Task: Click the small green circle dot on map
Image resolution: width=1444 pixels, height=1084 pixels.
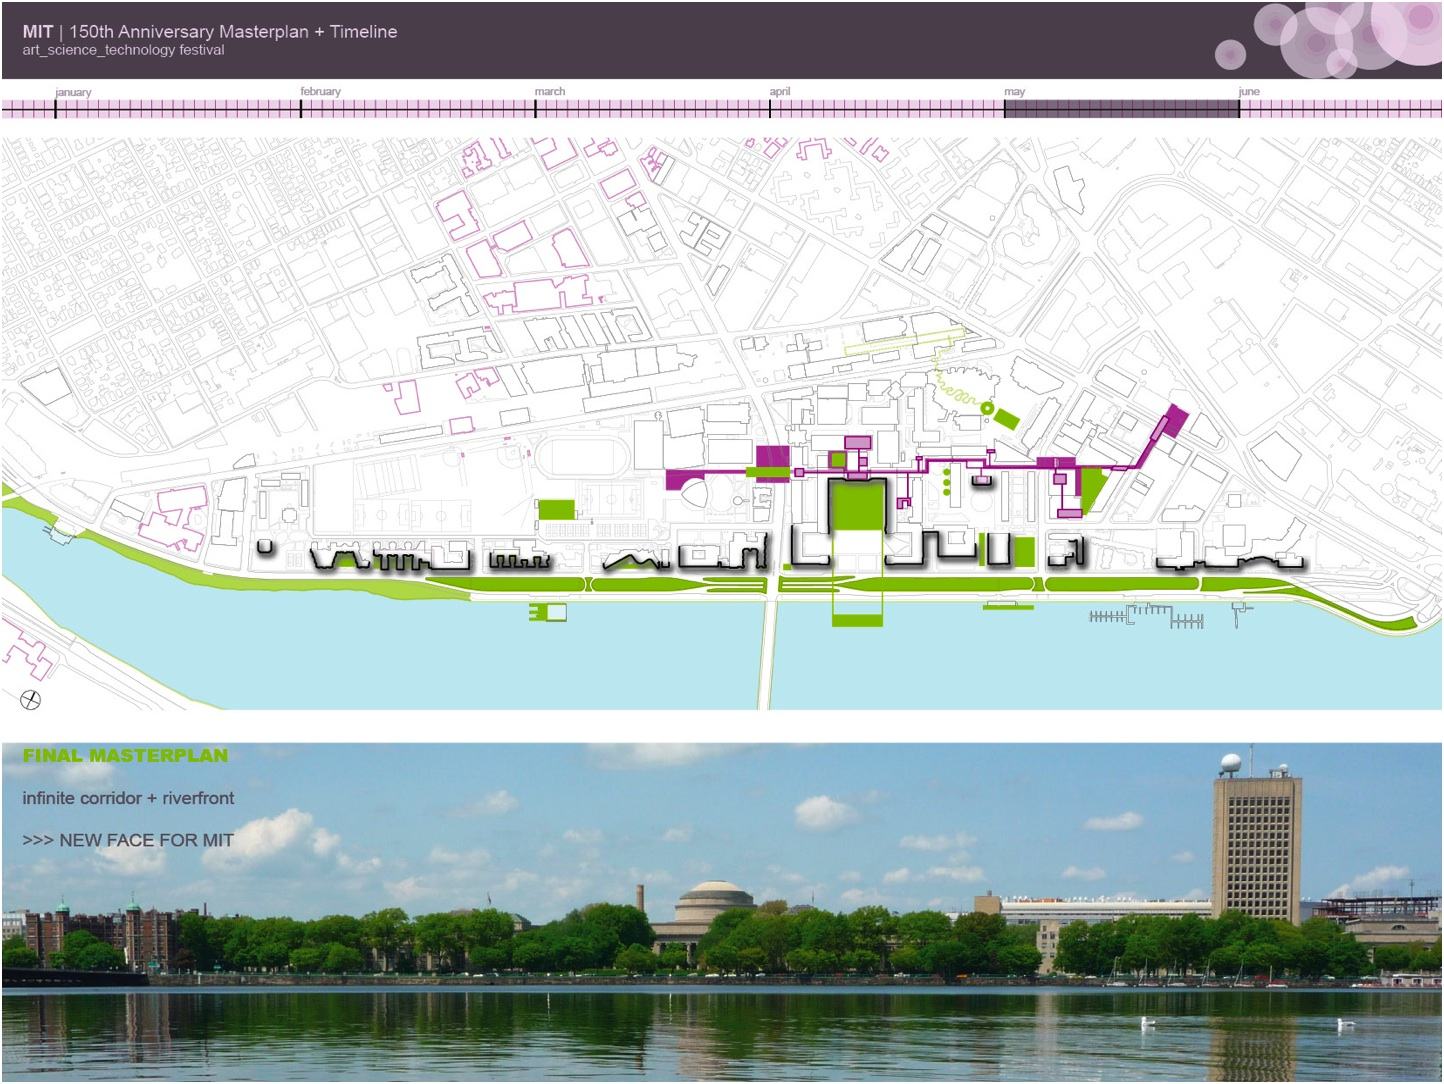Action: [987, 409]
